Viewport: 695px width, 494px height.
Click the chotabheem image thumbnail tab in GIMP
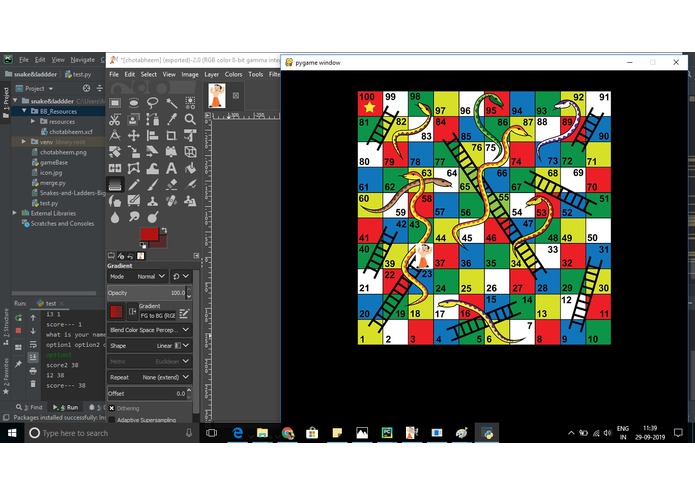point(217,95)
